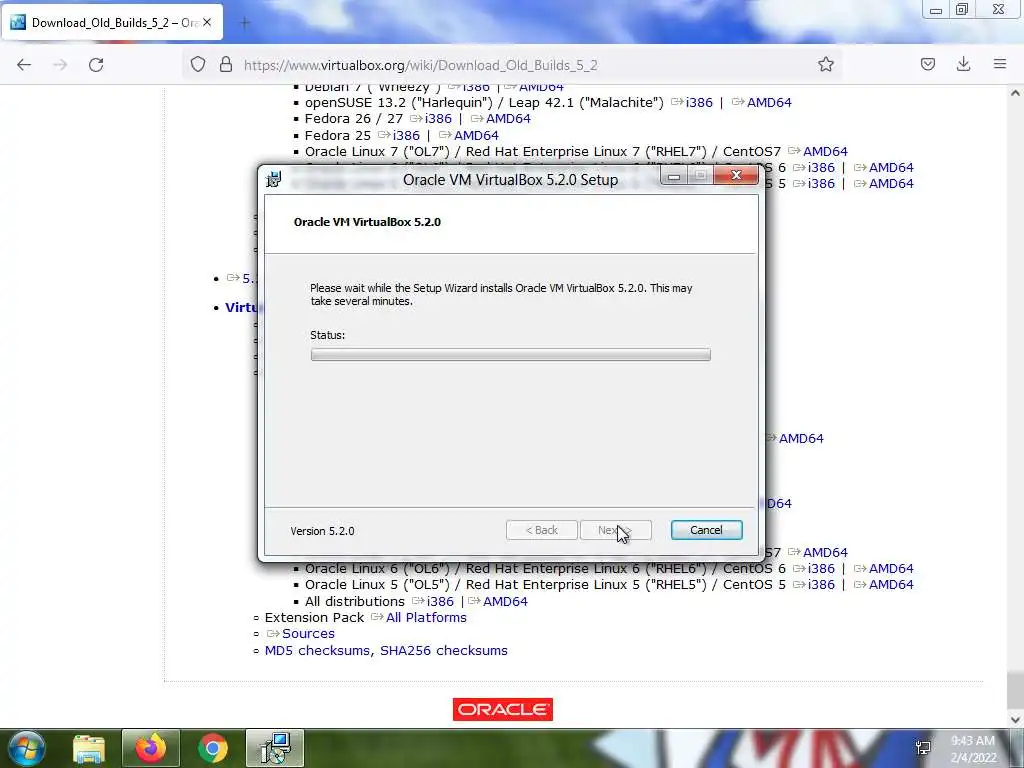Click the disabled Next button in Setup
This screenshot has height=768, width=1024.
click(x=615, y=530)
